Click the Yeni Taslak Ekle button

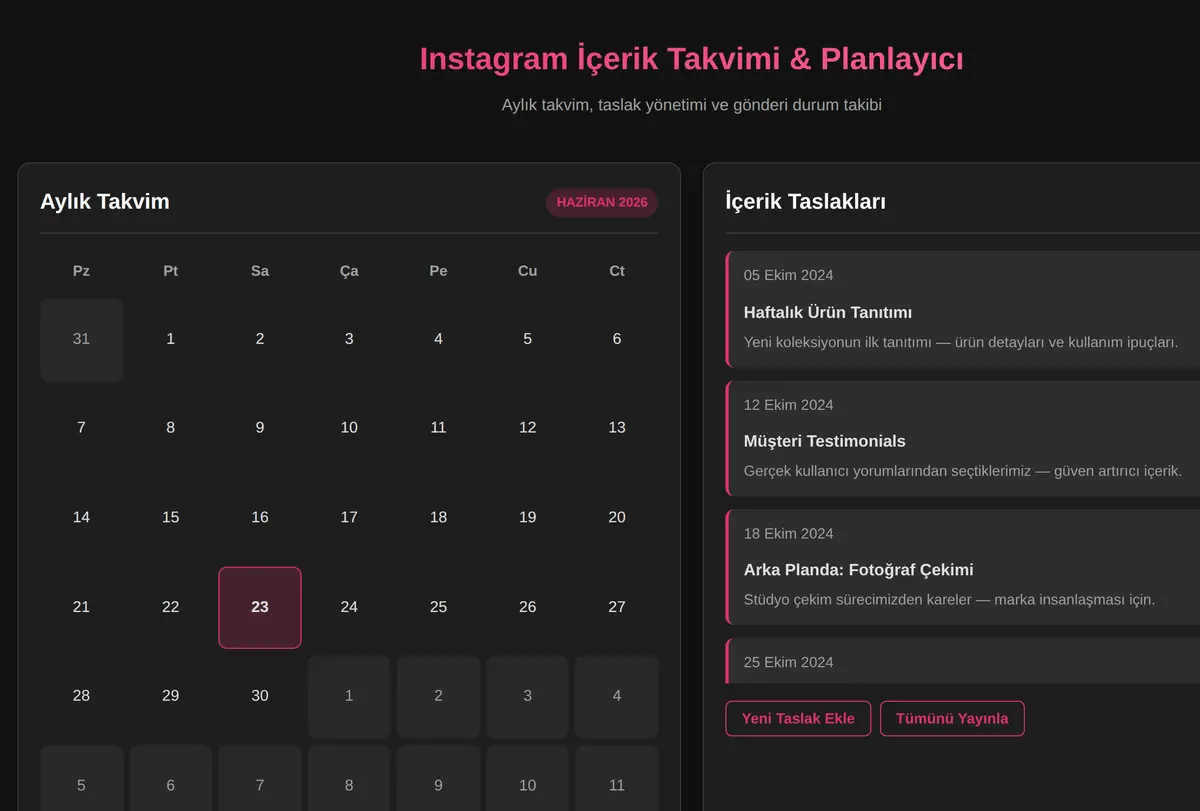click(x=798, y=718)
